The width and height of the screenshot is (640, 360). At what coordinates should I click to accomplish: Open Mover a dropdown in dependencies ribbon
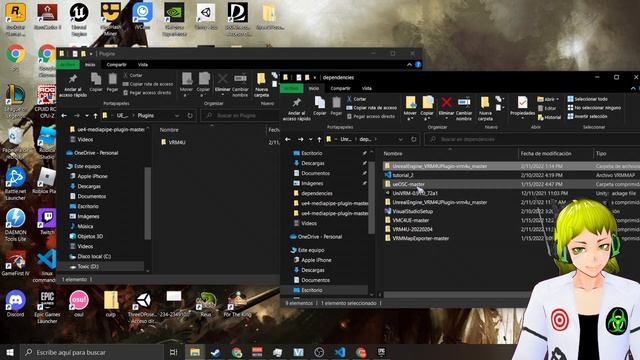[410, 119]
